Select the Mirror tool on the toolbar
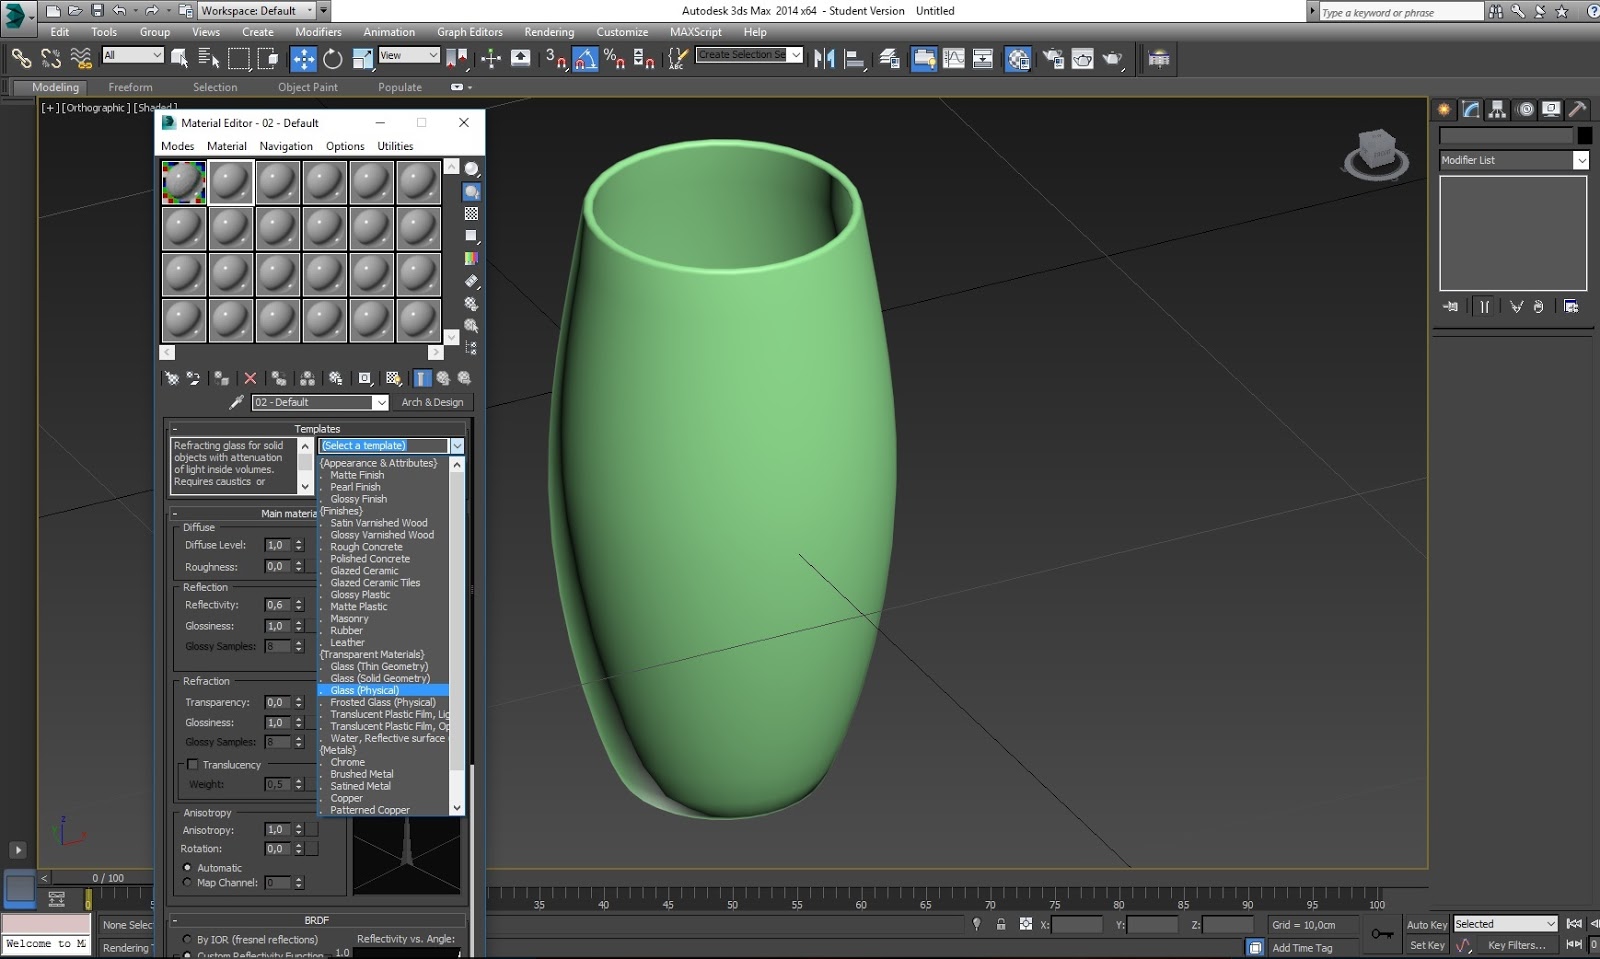 [x=823, y=57]
